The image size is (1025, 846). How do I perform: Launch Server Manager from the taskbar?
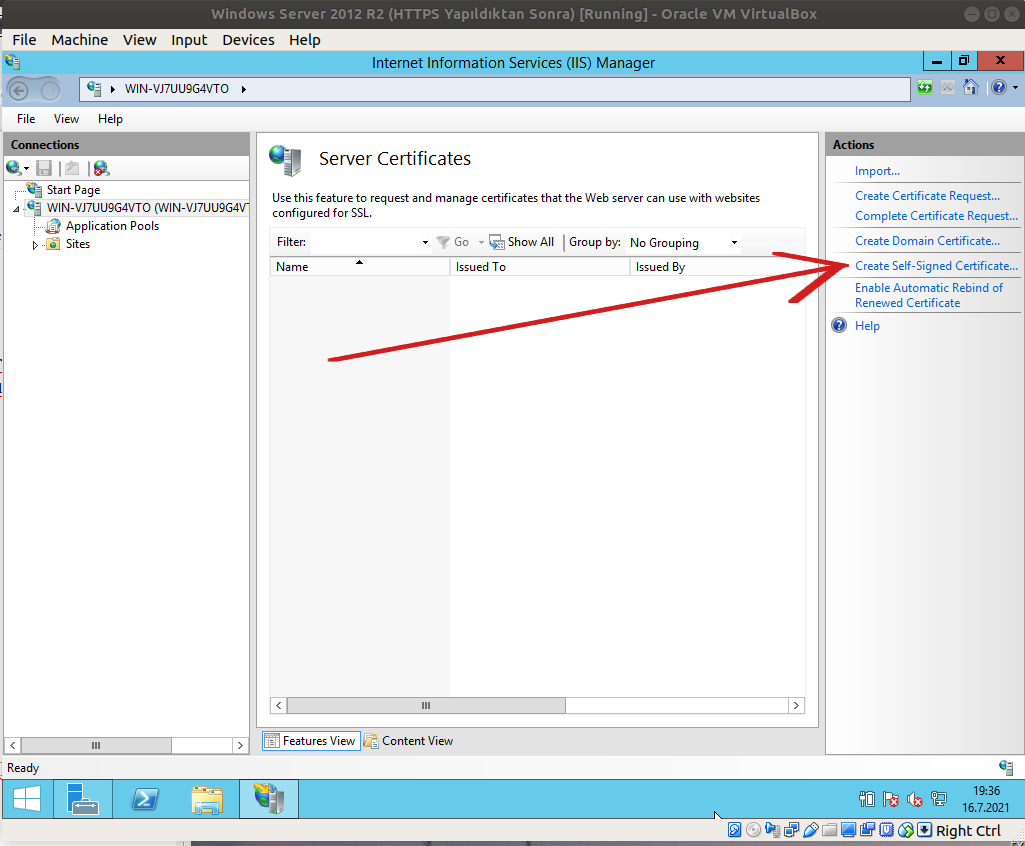tap(83, 799)
